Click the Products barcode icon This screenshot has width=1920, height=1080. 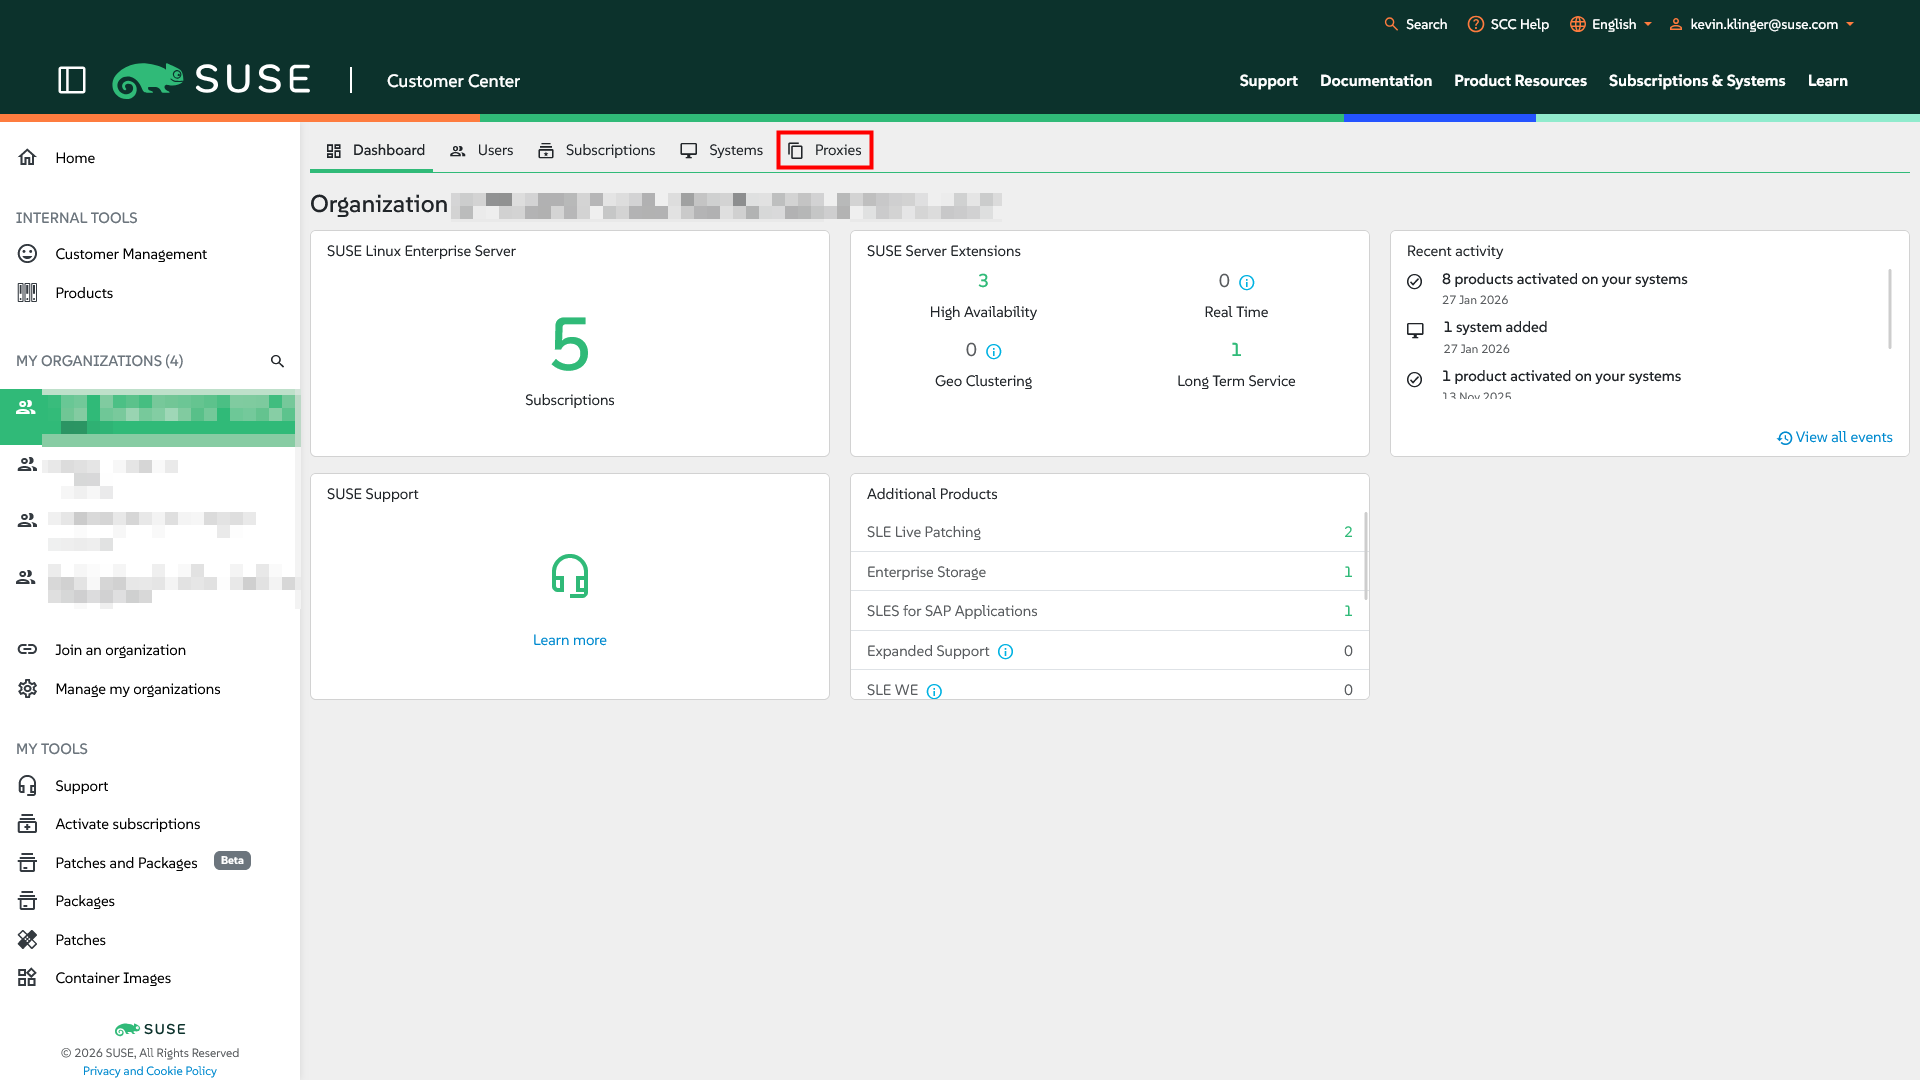28,293
